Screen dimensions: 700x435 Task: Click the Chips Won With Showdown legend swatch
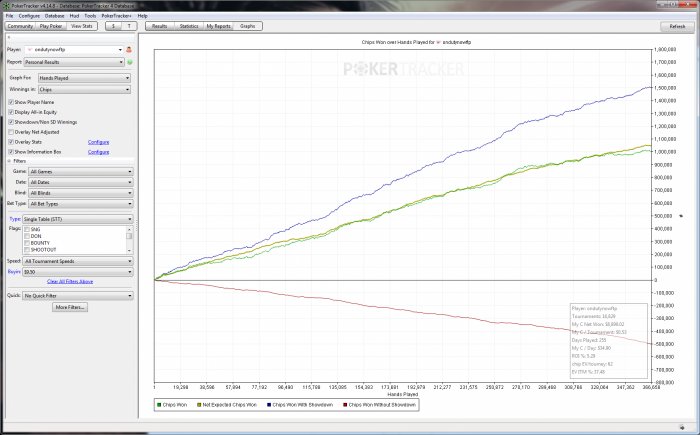click(x=269, y=405)
